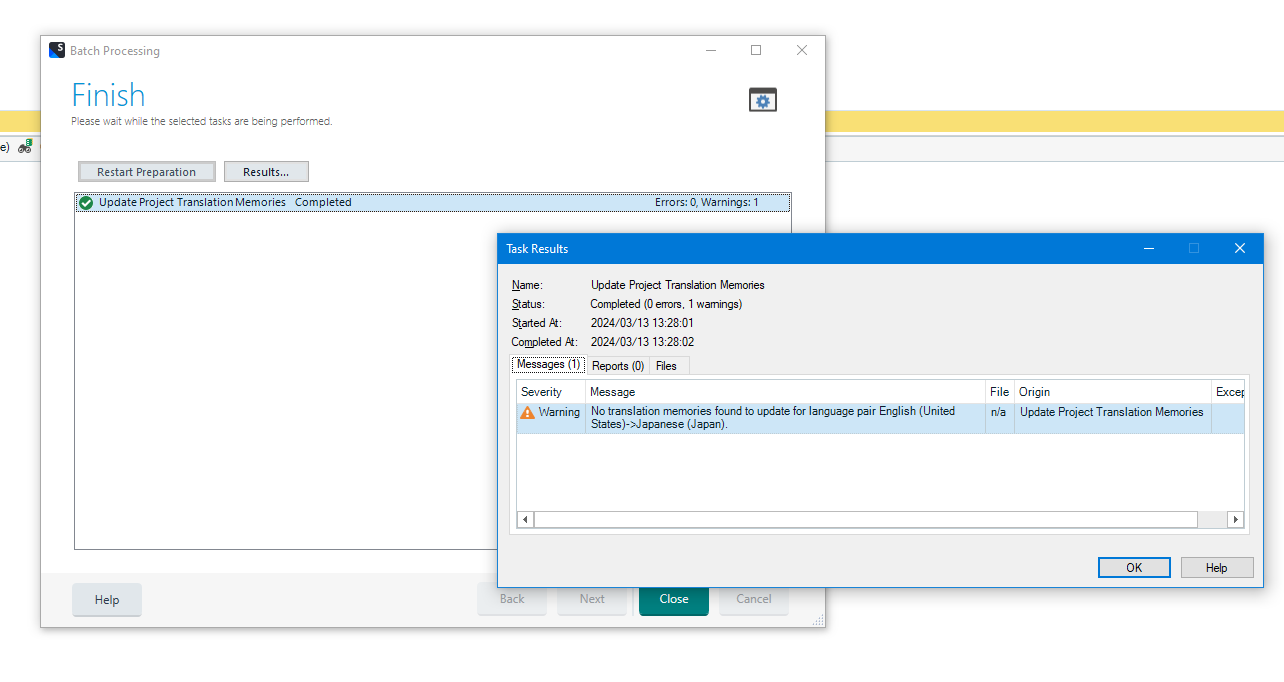Open the Results... button
The height and width of the screenshot is (682, 1284).
(266, 172)
